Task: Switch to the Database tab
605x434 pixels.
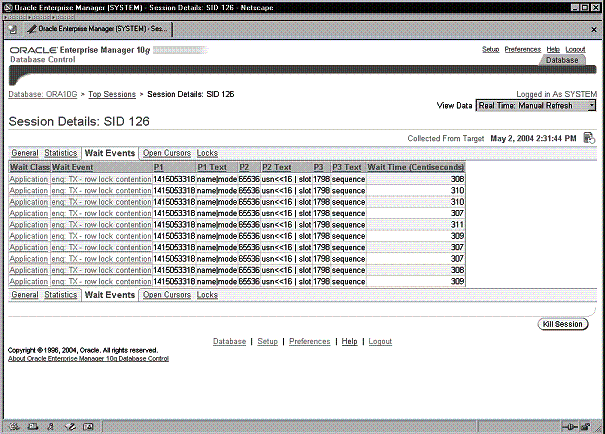Action: tap(562, 60)
